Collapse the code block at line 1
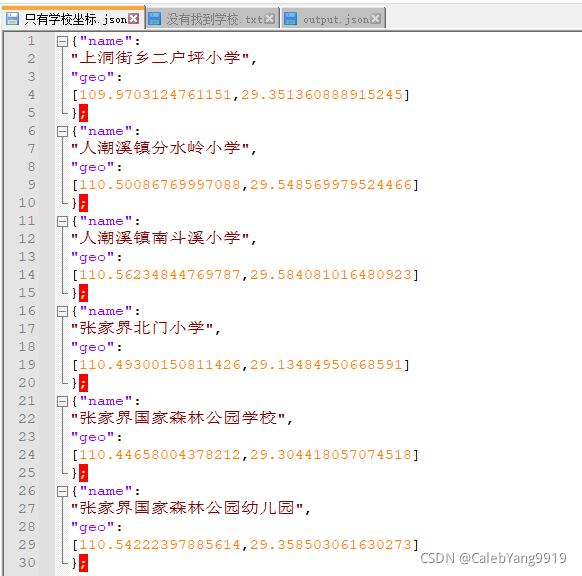 (x=62, y=41)
